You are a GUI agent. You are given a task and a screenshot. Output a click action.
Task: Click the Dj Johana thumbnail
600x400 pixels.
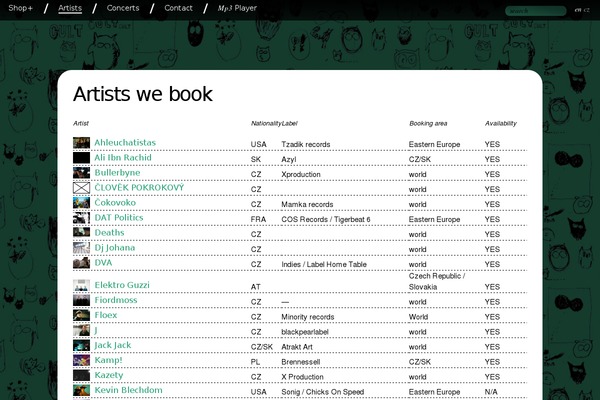pos(82,248)
